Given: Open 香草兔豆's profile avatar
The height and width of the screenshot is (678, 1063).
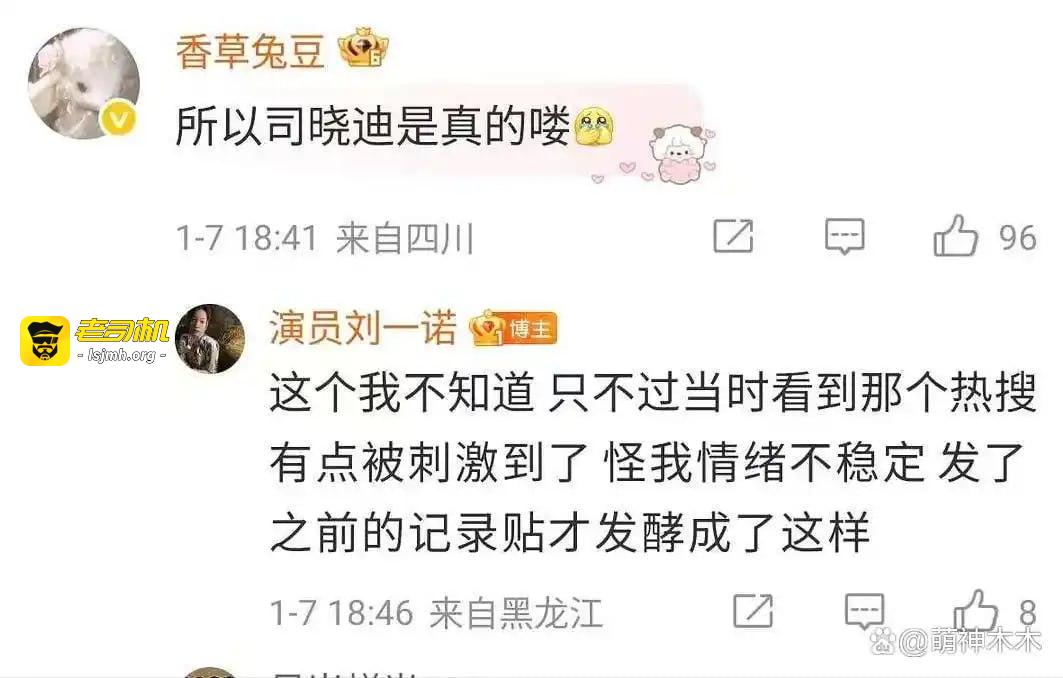Looking at the screenshot, I should 83,83.
